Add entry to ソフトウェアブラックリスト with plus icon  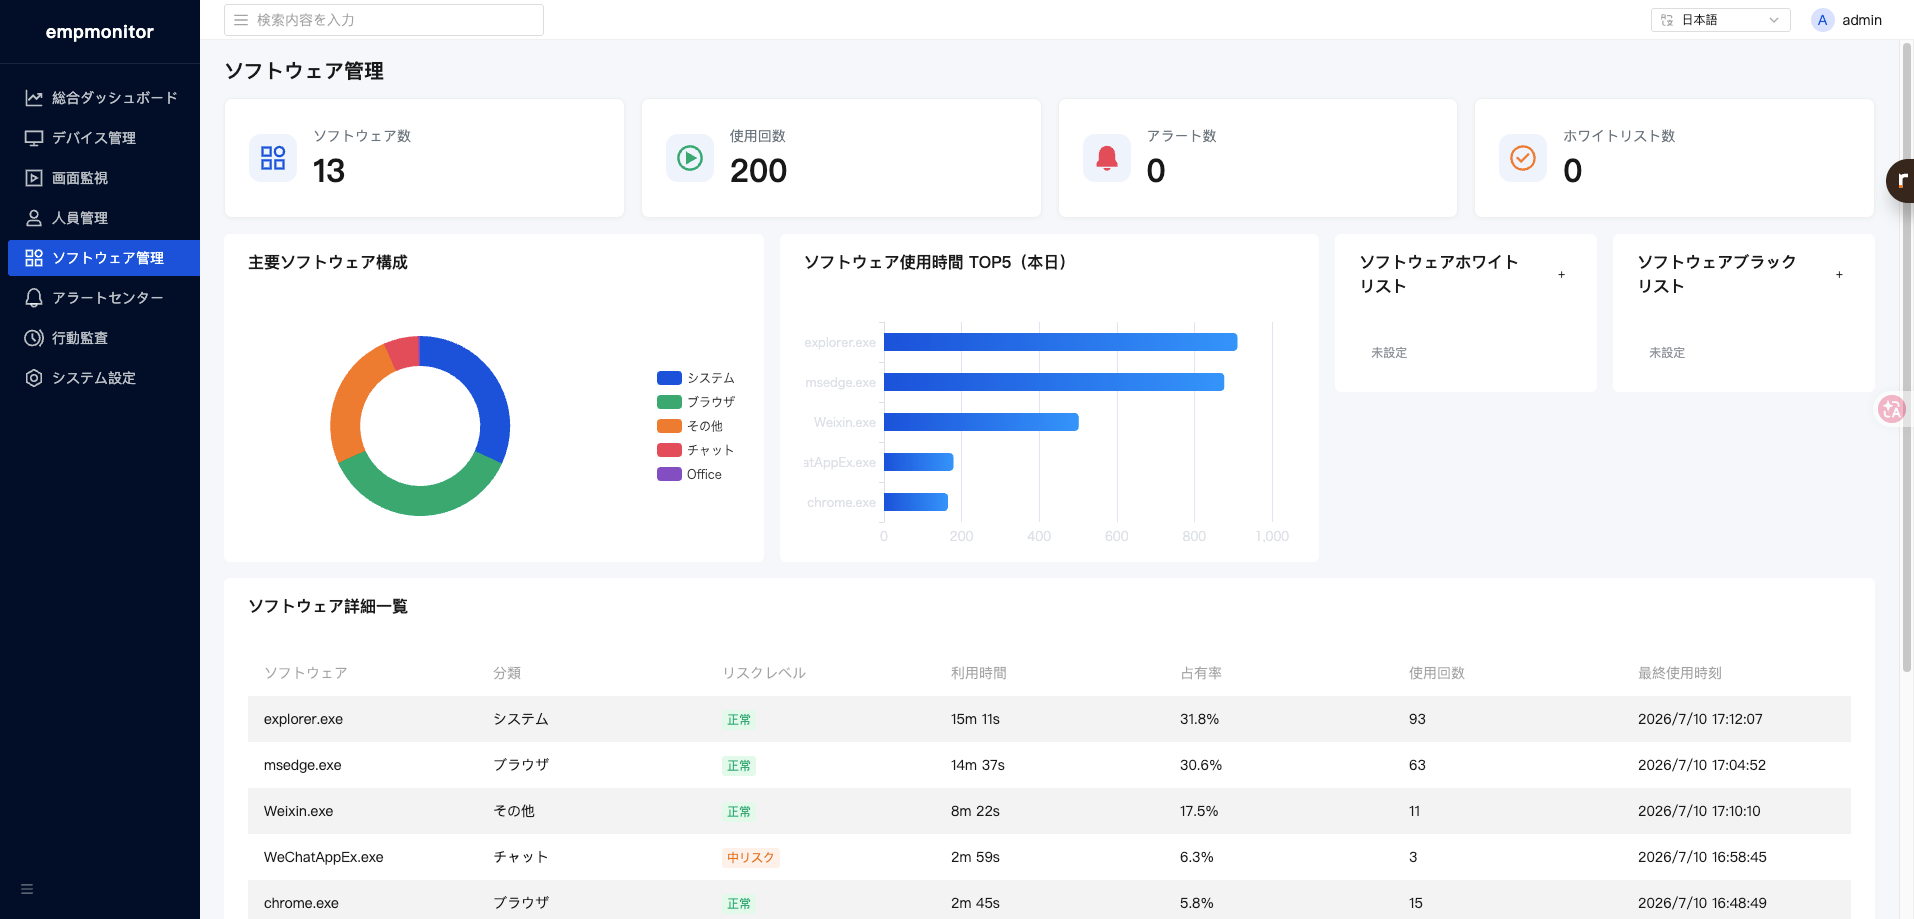coord(1839,274)
